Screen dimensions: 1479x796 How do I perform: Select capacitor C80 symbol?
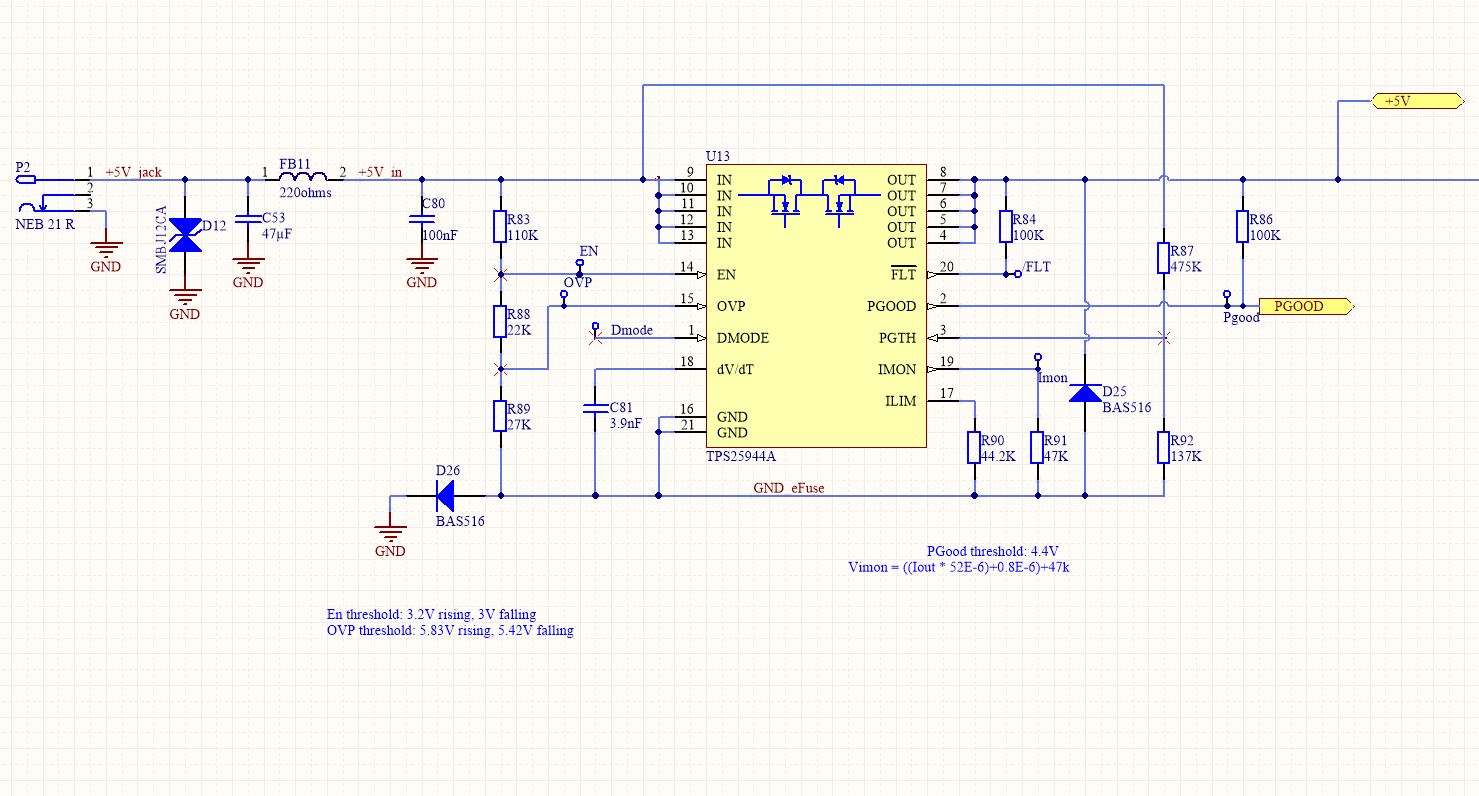pos(422,220)
